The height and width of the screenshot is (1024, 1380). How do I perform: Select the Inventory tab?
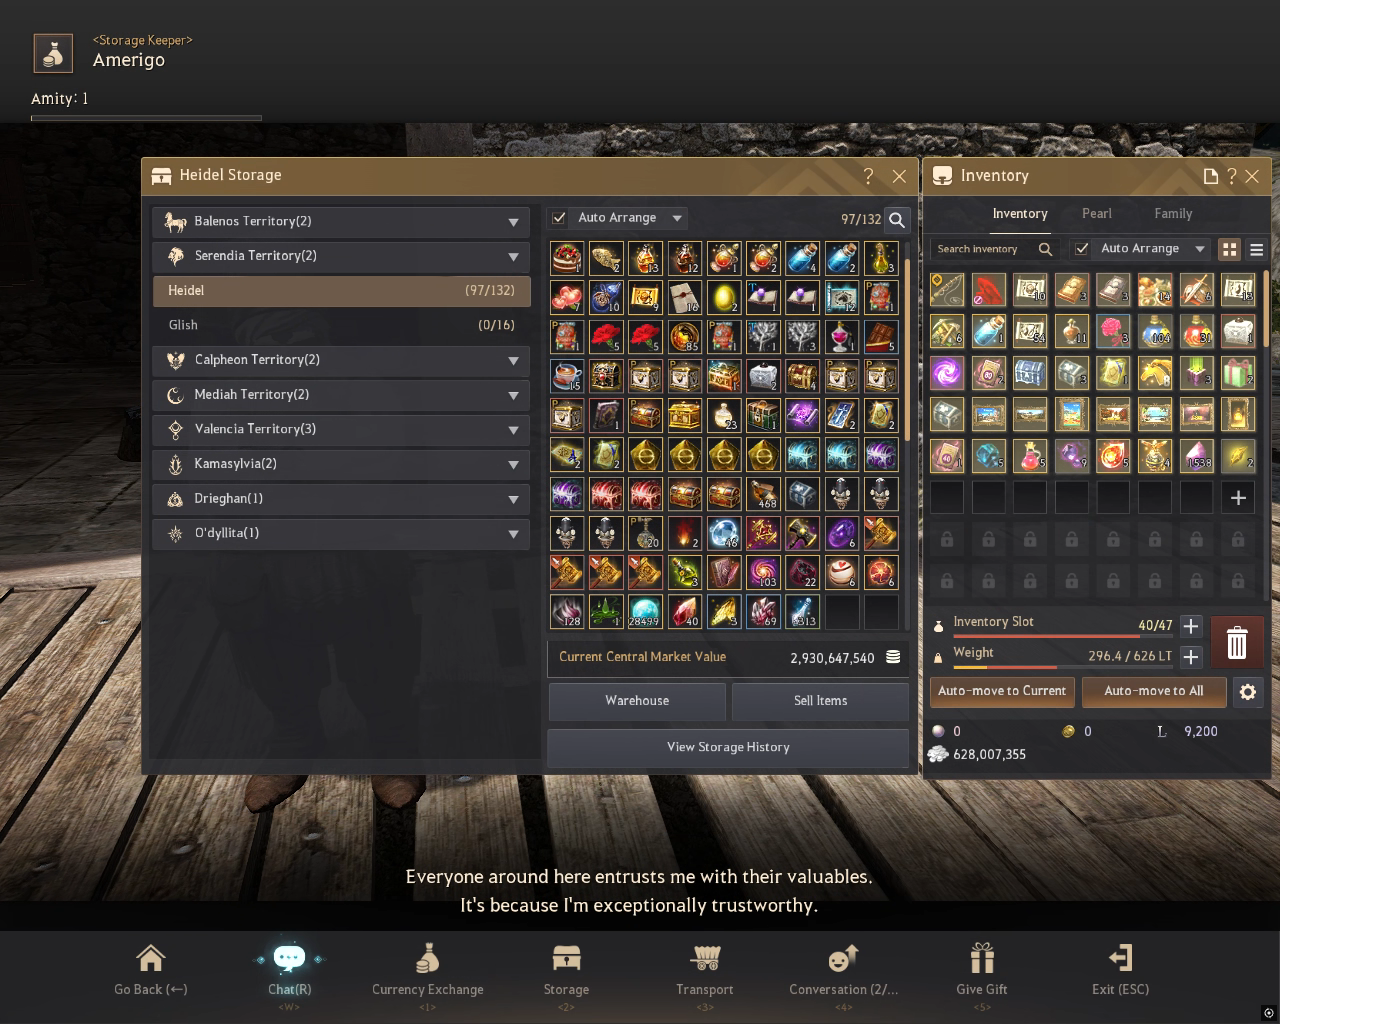pyautogui.click(x=1020, y=214)
